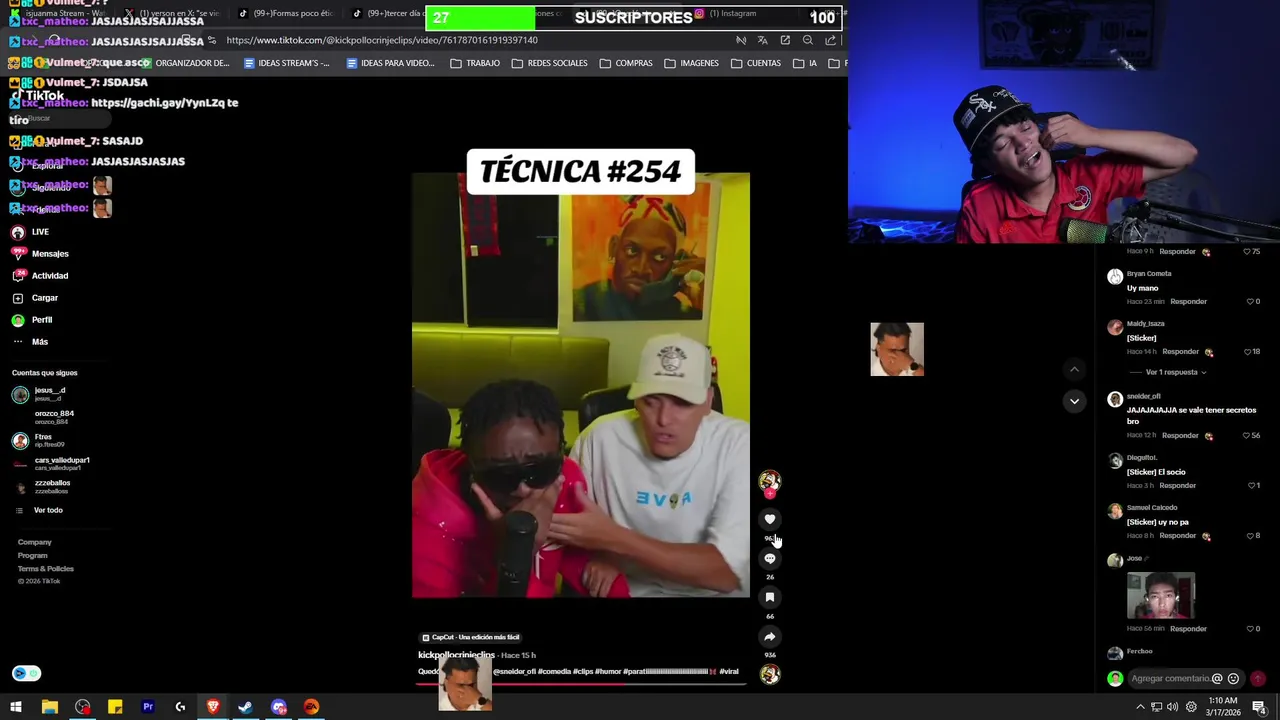The width and height of the screenshot is (1280, 720).
Task: Like Maidy_Isaza's sticker comment heart
Action: click(x=1247, y=351)
